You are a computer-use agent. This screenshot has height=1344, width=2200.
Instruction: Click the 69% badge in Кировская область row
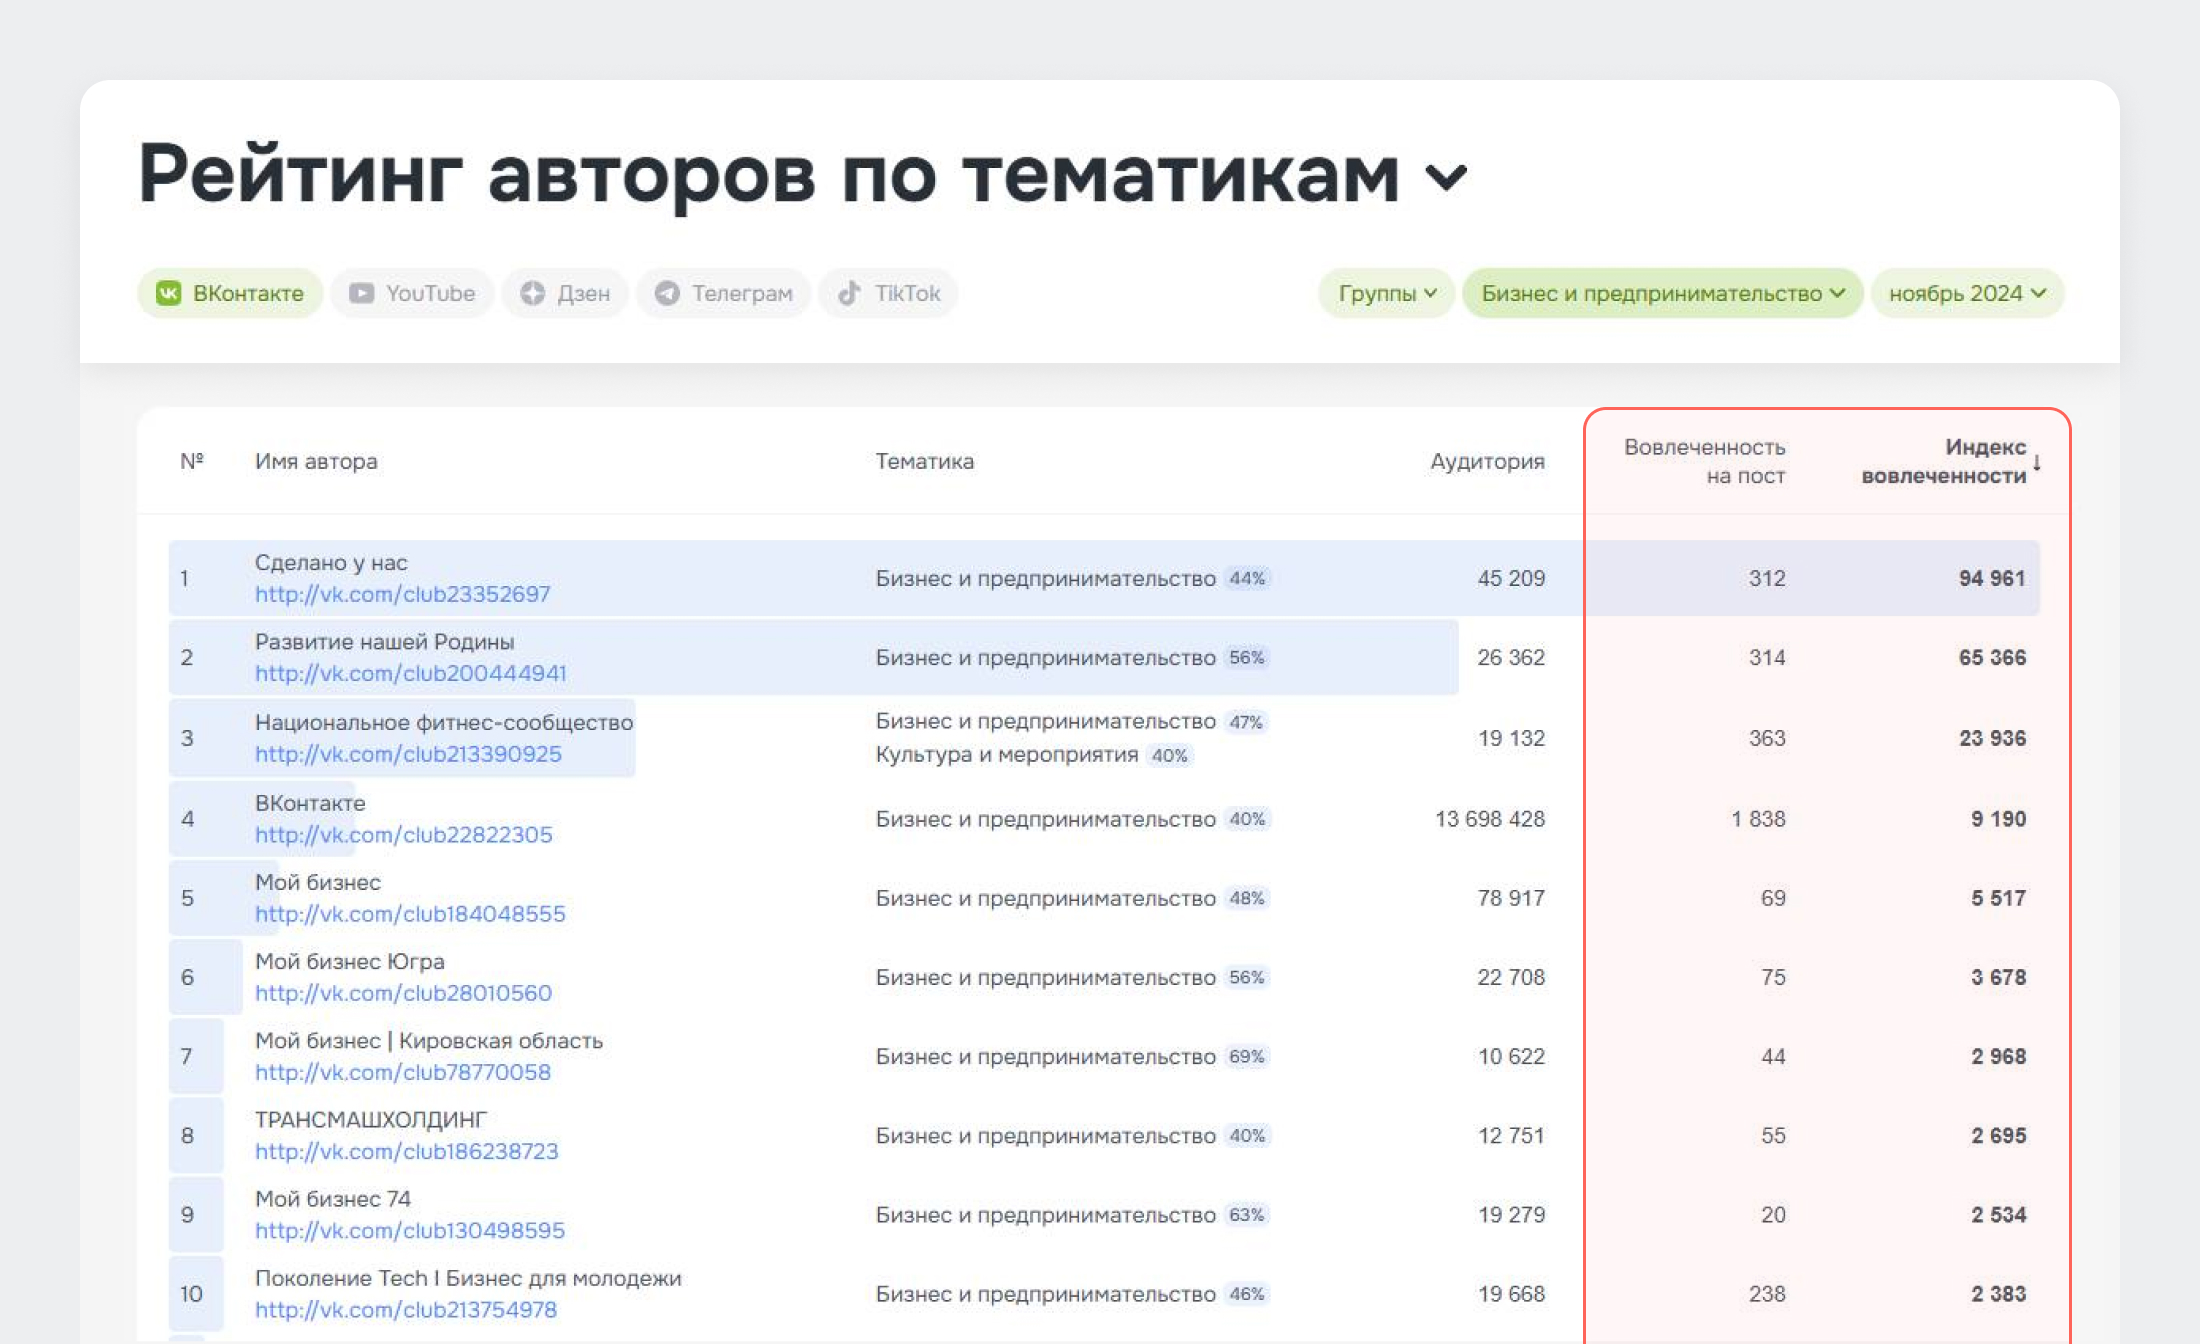pyautogui.click(x=1247, y=1056)
